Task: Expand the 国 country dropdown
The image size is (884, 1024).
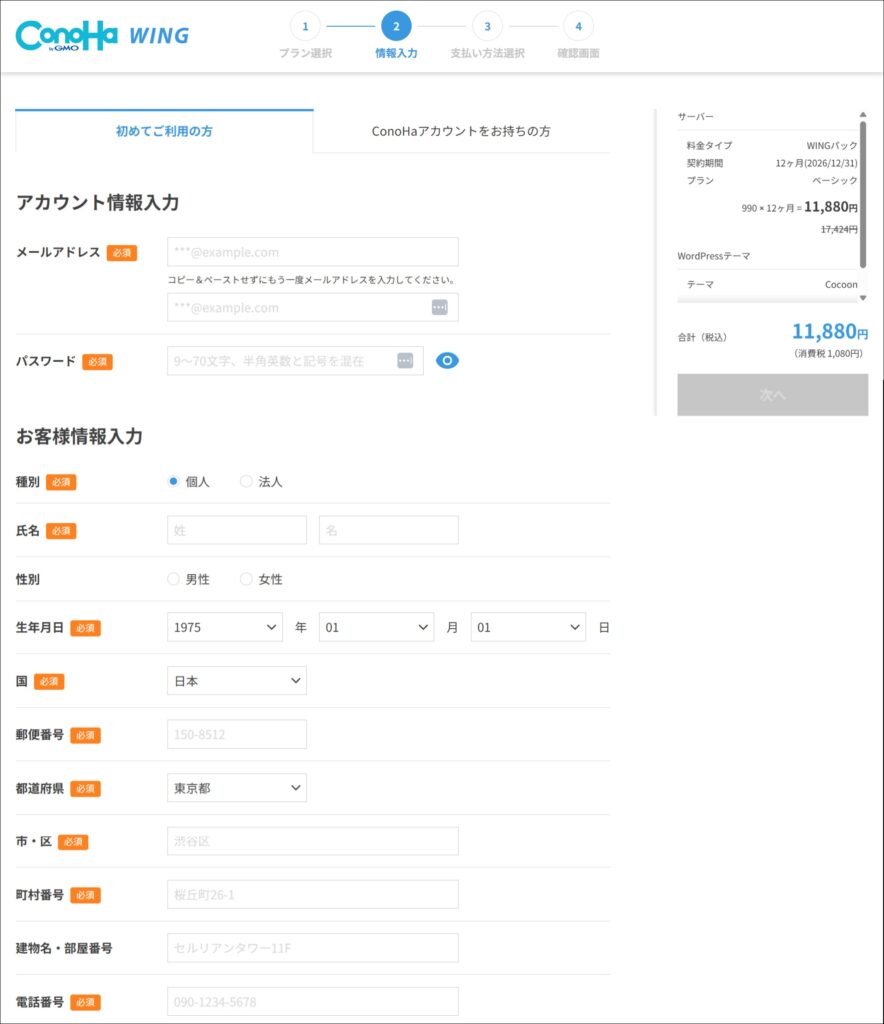Action: tap(237, 681)
